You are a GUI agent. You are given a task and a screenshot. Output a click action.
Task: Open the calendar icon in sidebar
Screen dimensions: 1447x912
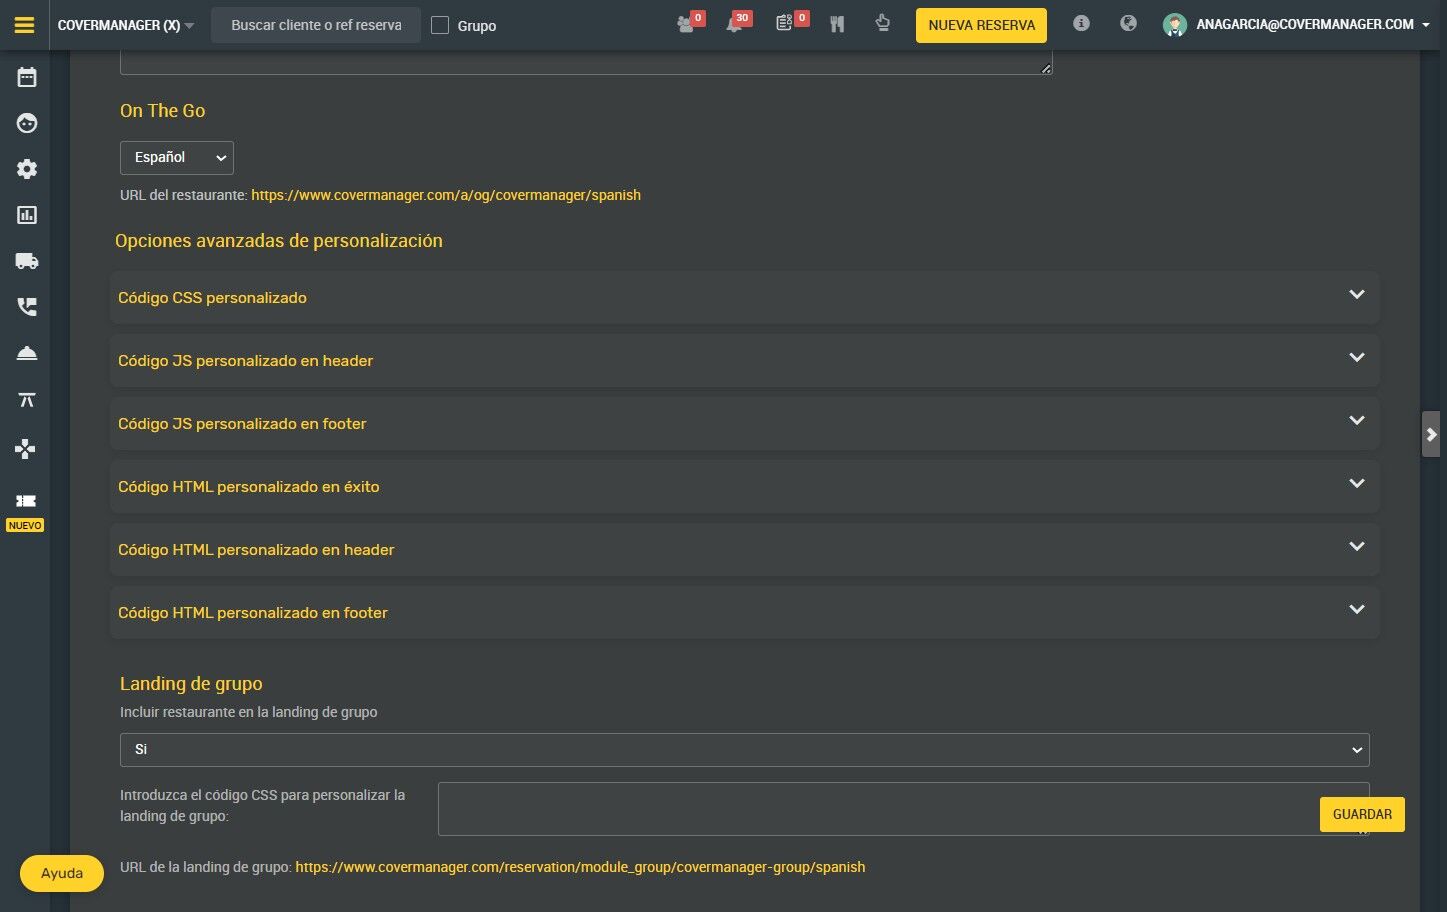(27, 77)
